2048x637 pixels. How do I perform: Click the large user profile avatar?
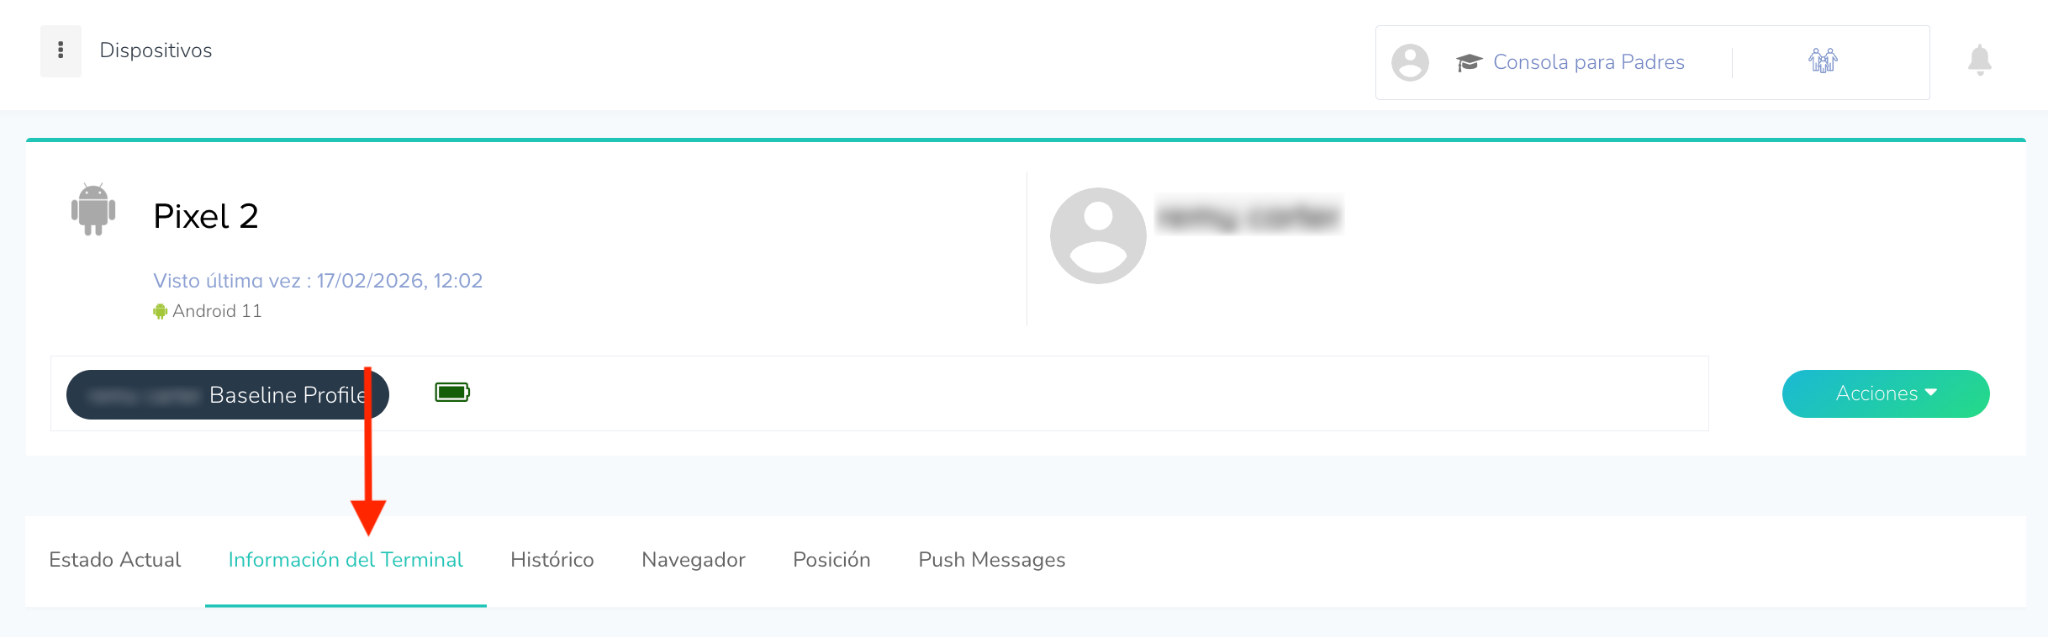[x=1098, y=236]
